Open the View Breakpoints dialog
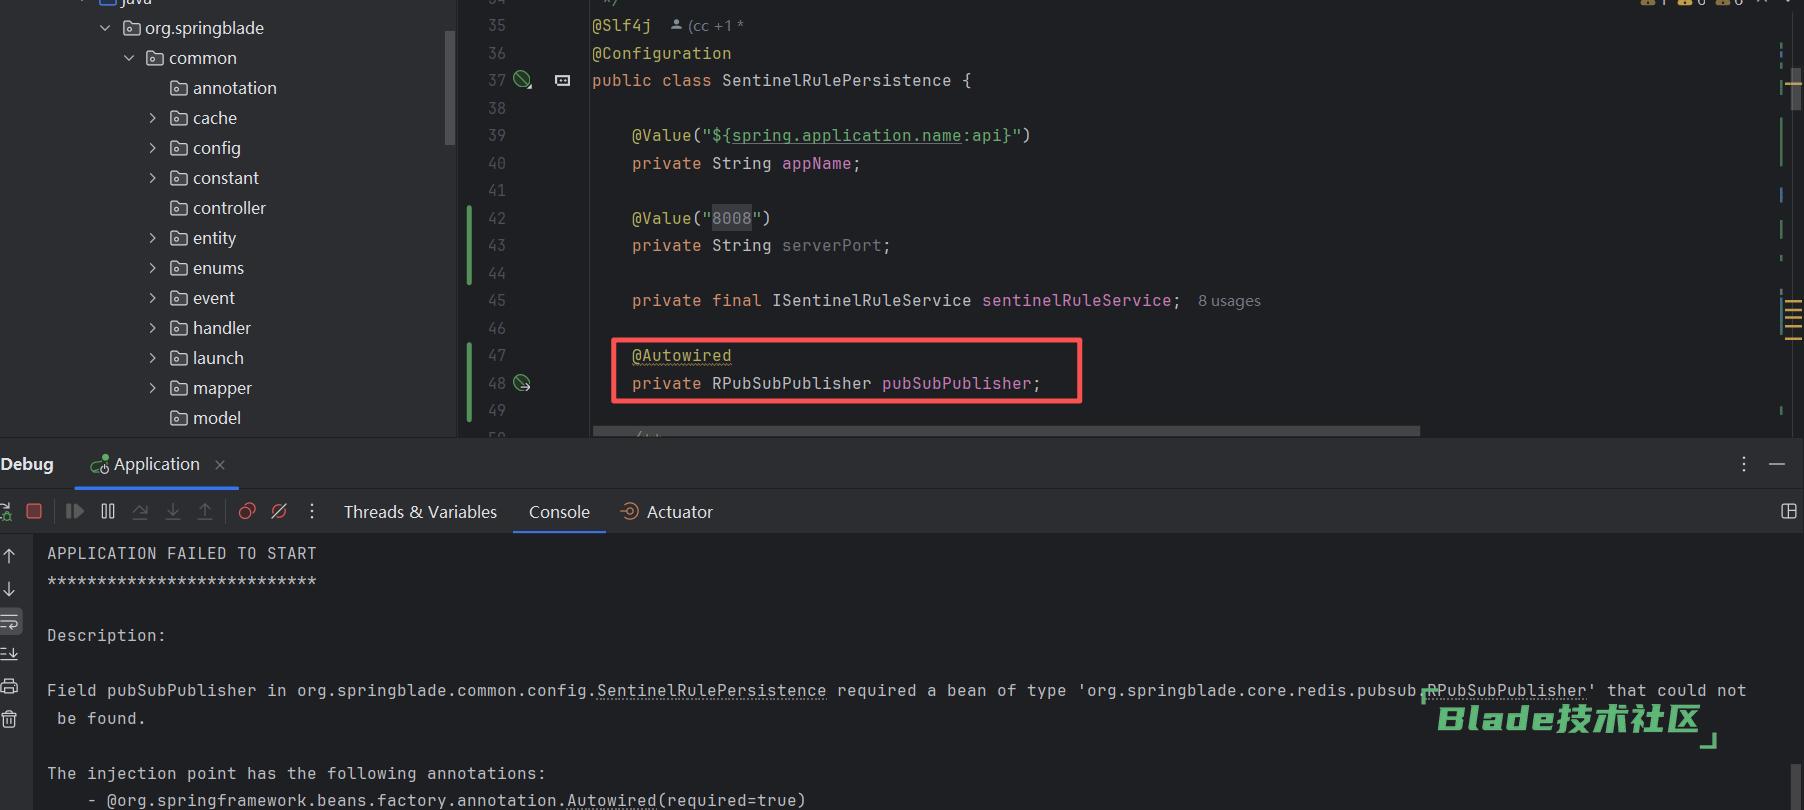Viewport: 1804px width, 810px height. pos(247,511)
